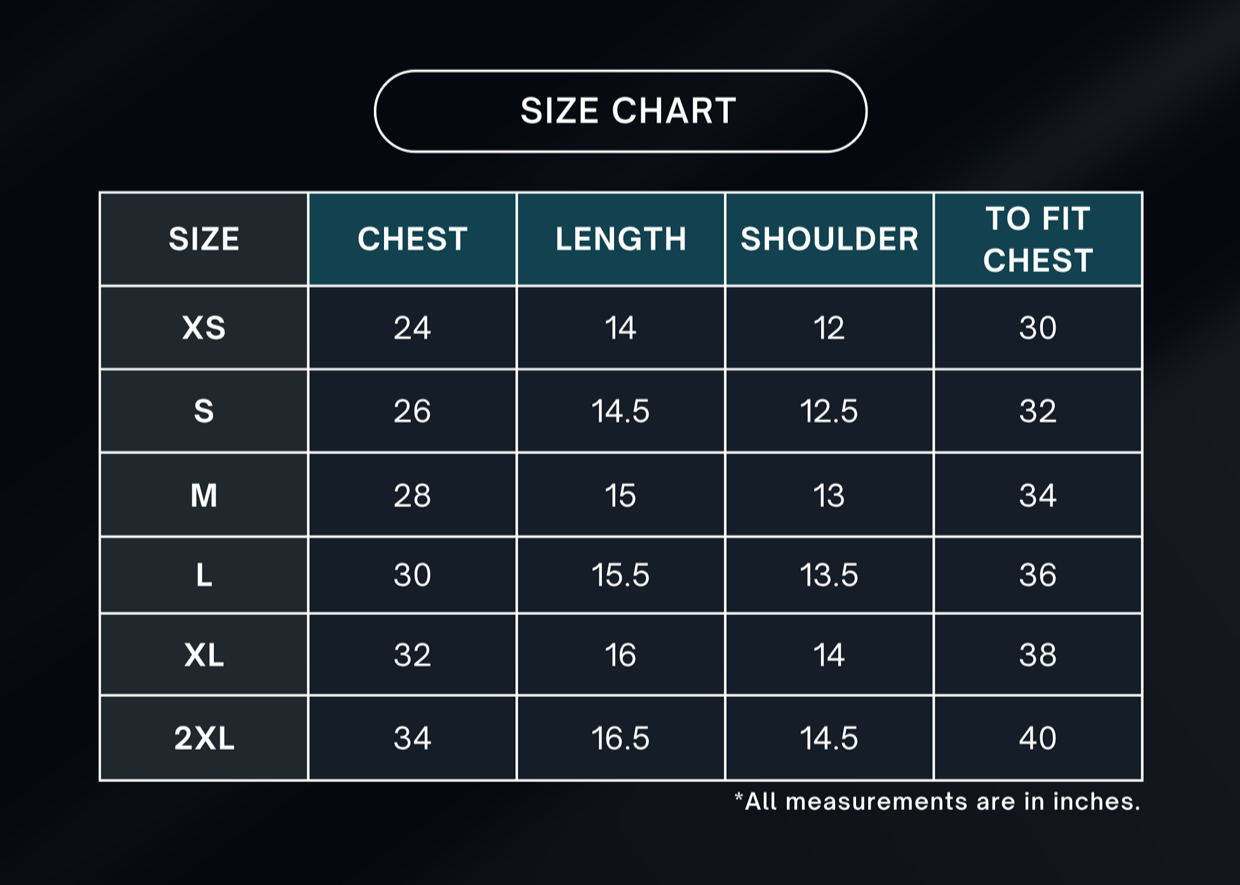Click the SIZE CHART title pill
Screen dimensions: 1240x885
coord(620,111)
